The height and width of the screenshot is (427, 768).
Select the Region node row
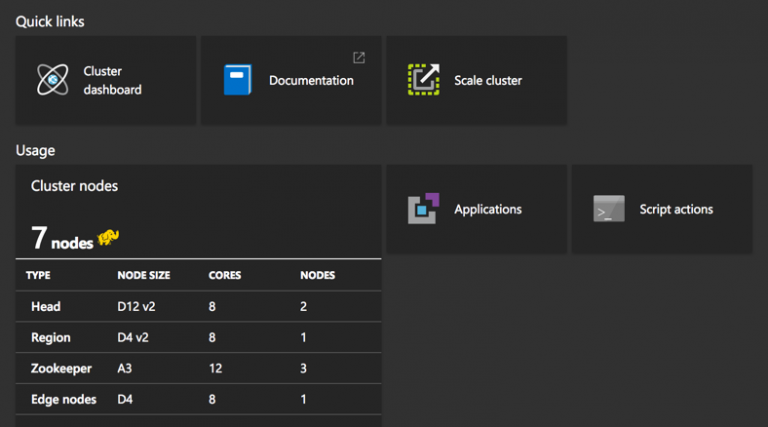[x=198, y=337]
